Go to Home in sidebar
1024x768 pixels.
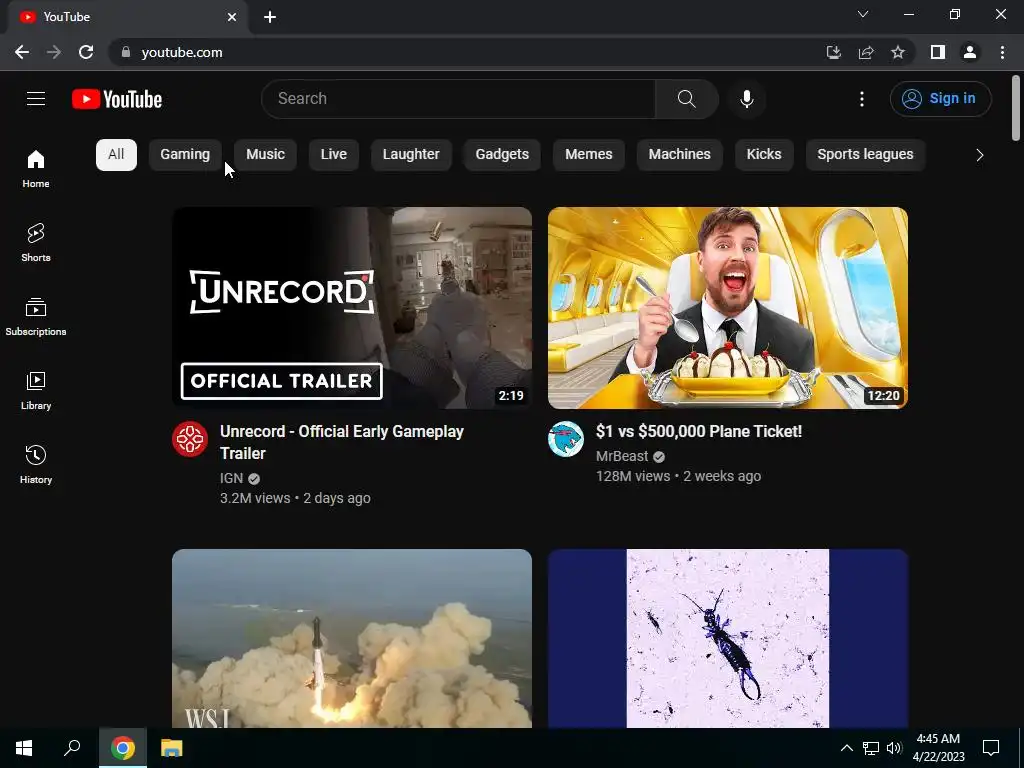pyautogui.click(x=36, y=168)
